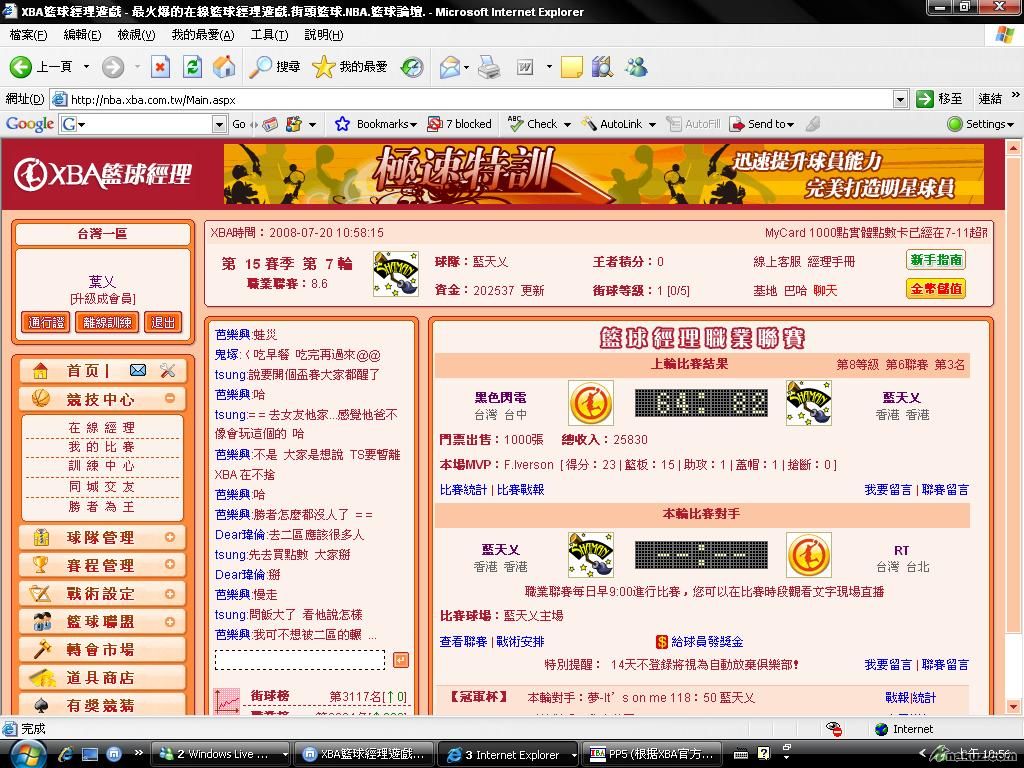Click the chat message input box
The image size is (1024, 768).
click(300, 660)
